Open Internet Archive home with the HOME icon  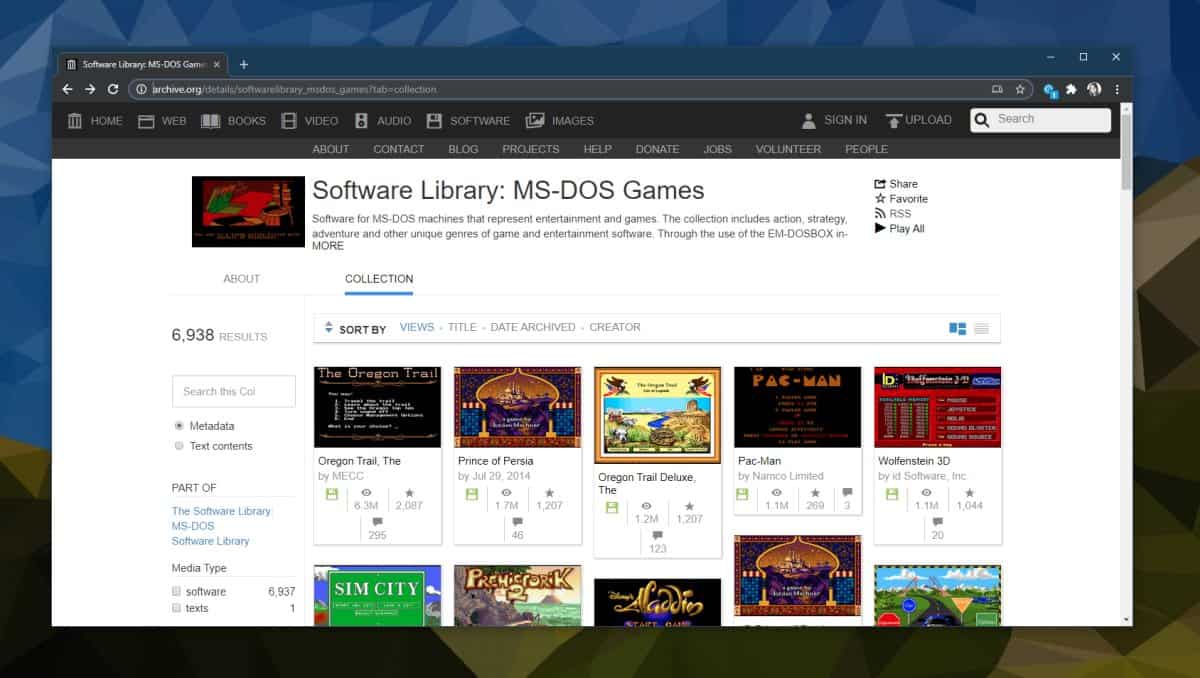(x=75, y=119)
